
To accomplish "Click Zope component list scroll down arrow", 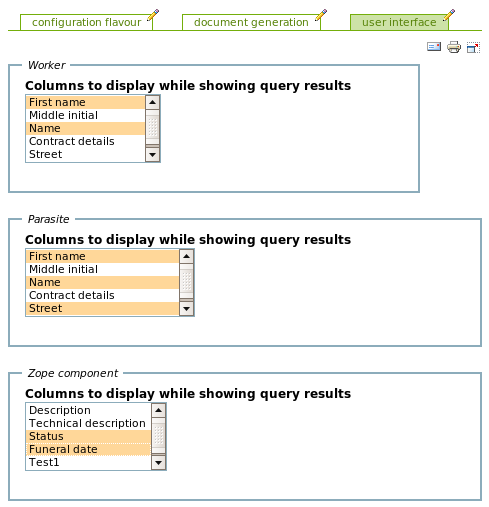I will coord(158,463).
